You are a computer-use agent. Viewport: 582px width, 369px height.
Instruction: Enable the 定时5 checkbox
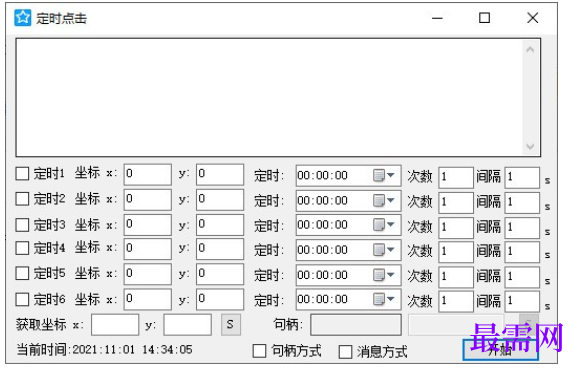point(22,274)
